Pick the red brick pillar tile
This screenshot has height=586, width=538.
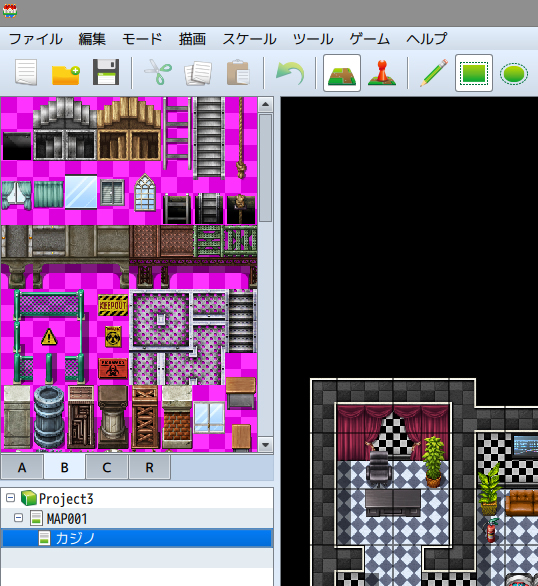177,417
